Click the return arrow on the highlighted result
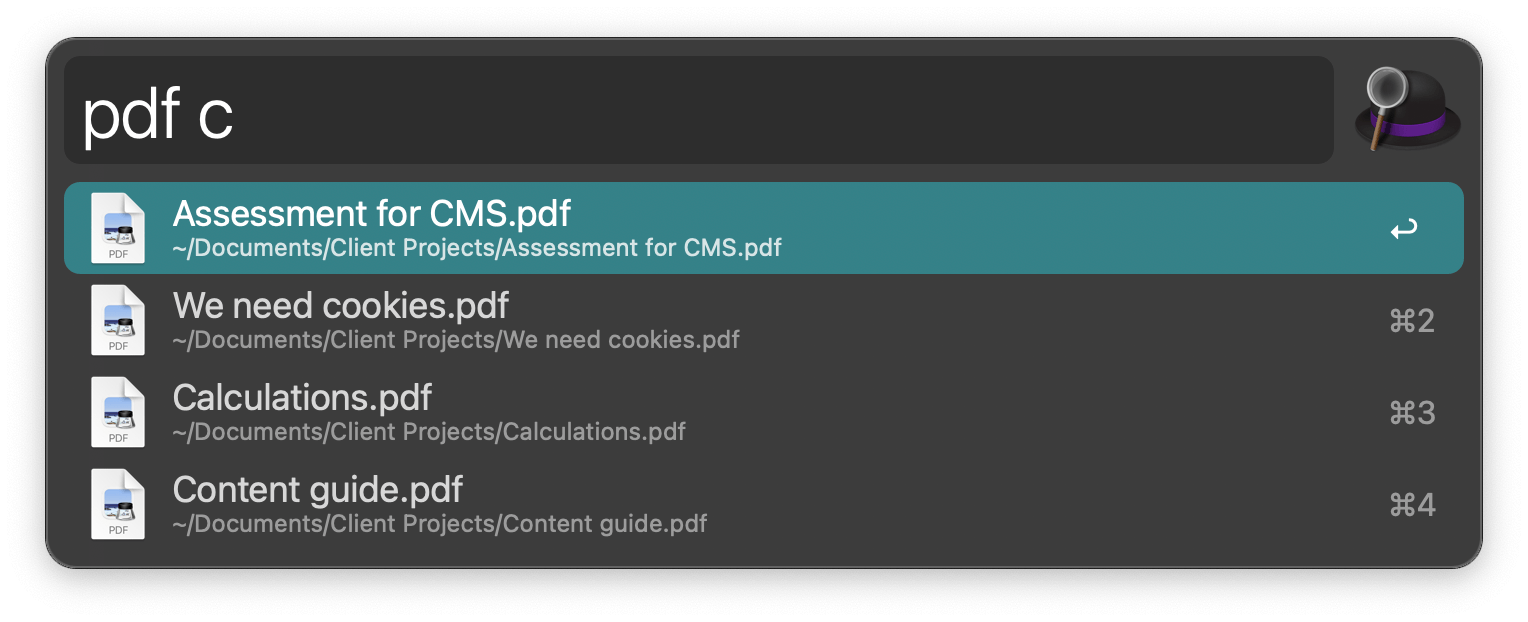The image size is (1528, 622). pos(1404,228)
